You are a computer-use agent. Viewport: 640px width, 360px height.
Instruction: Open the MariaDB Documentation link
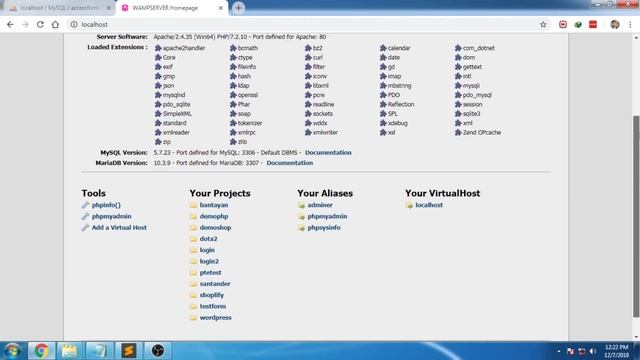click(x=290, y=163)
